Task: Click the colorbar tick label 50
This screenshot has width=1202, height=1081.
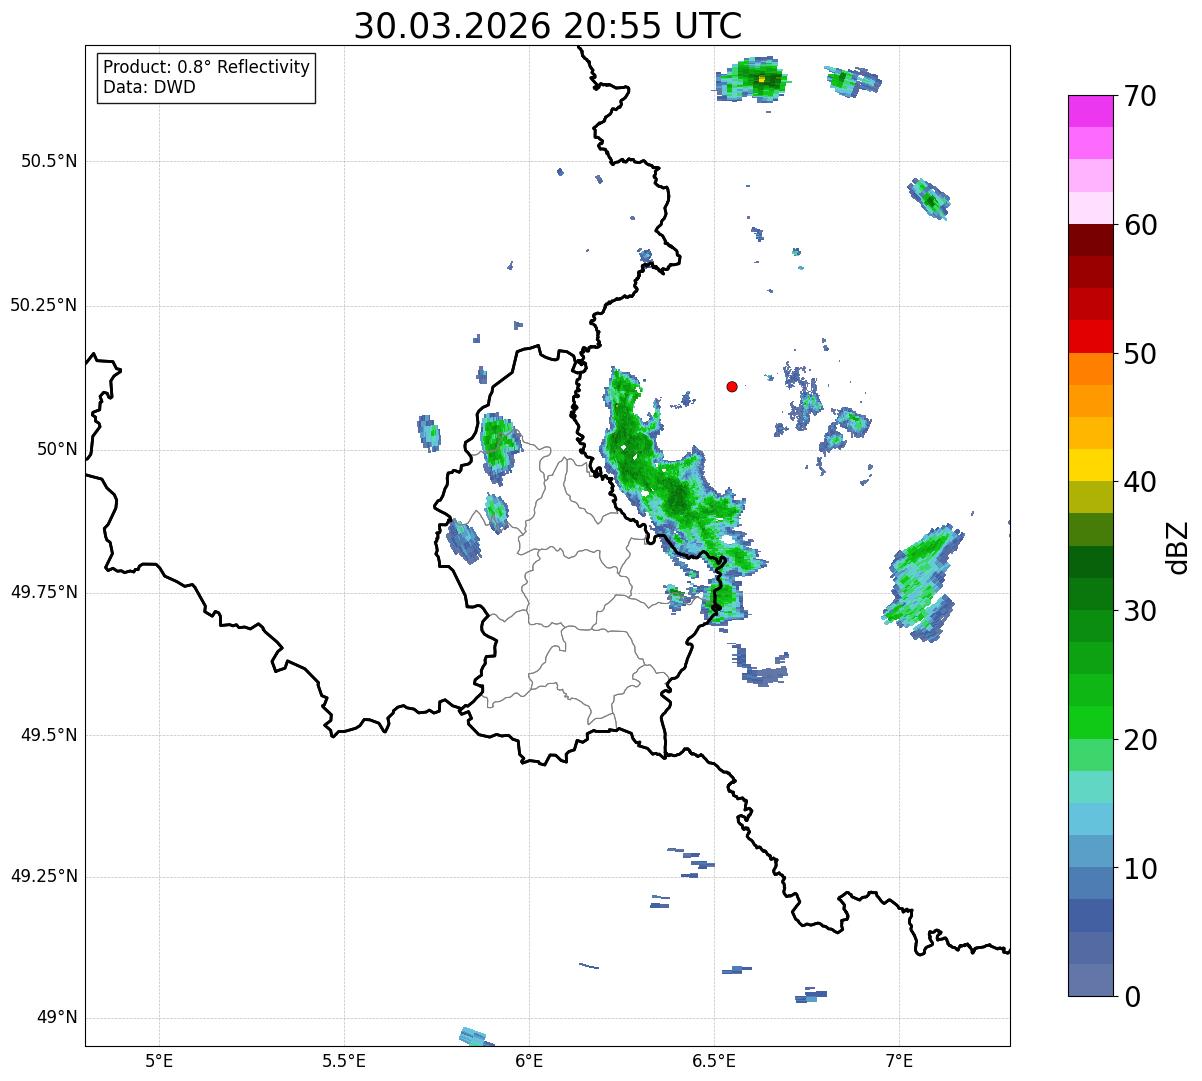Action: [1140, 354]
